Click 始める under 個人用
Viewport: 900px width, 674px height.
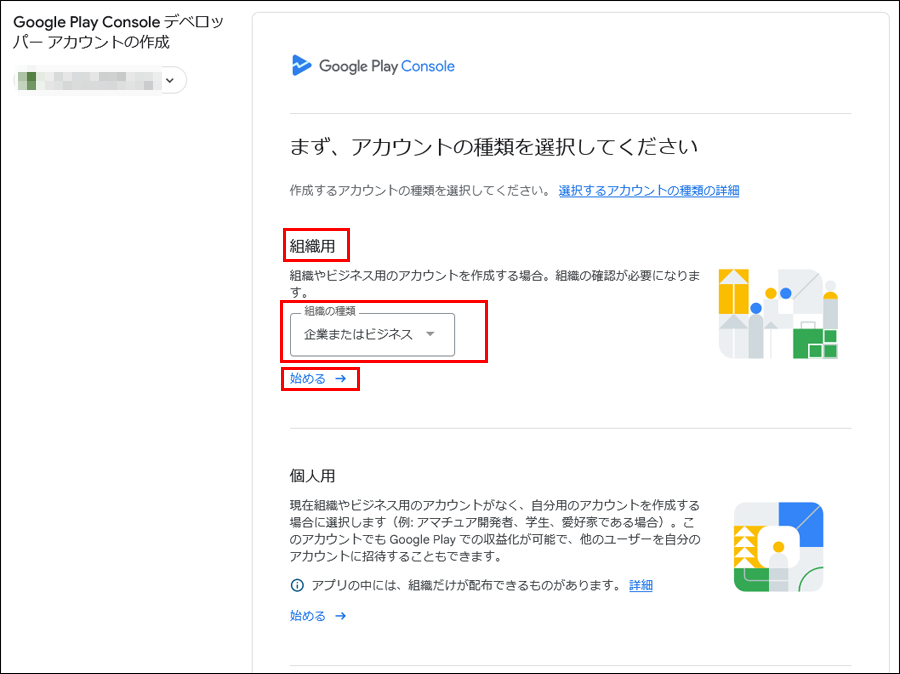click(318, 616)
